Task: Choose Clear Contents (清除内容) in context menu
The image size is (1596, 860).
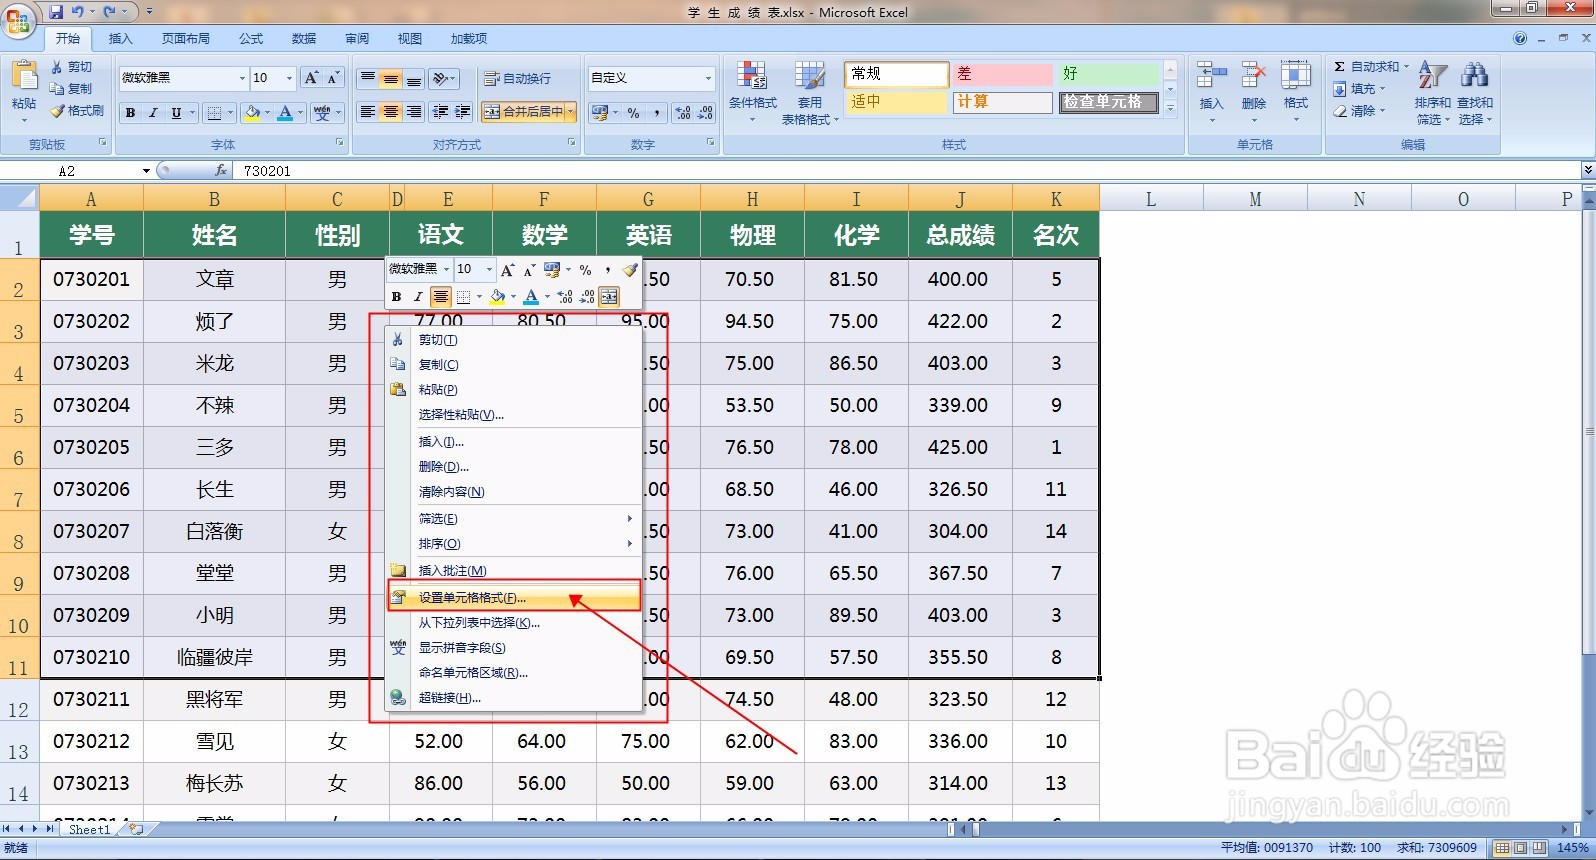Action: pos(514,492)
